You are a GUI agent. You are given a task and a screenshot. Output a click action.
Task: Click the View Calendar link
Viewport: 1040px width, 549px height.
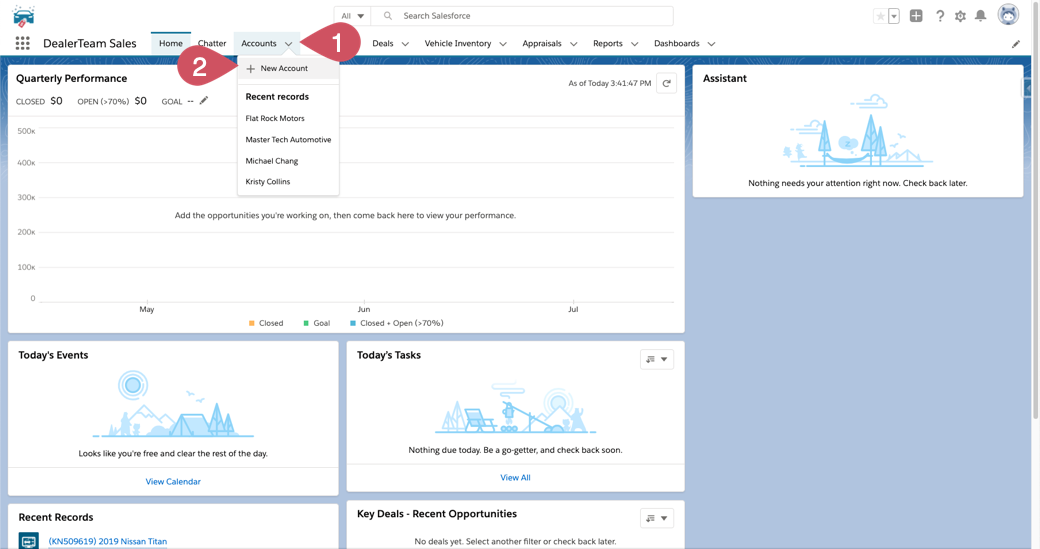click(x=173, y=482)
